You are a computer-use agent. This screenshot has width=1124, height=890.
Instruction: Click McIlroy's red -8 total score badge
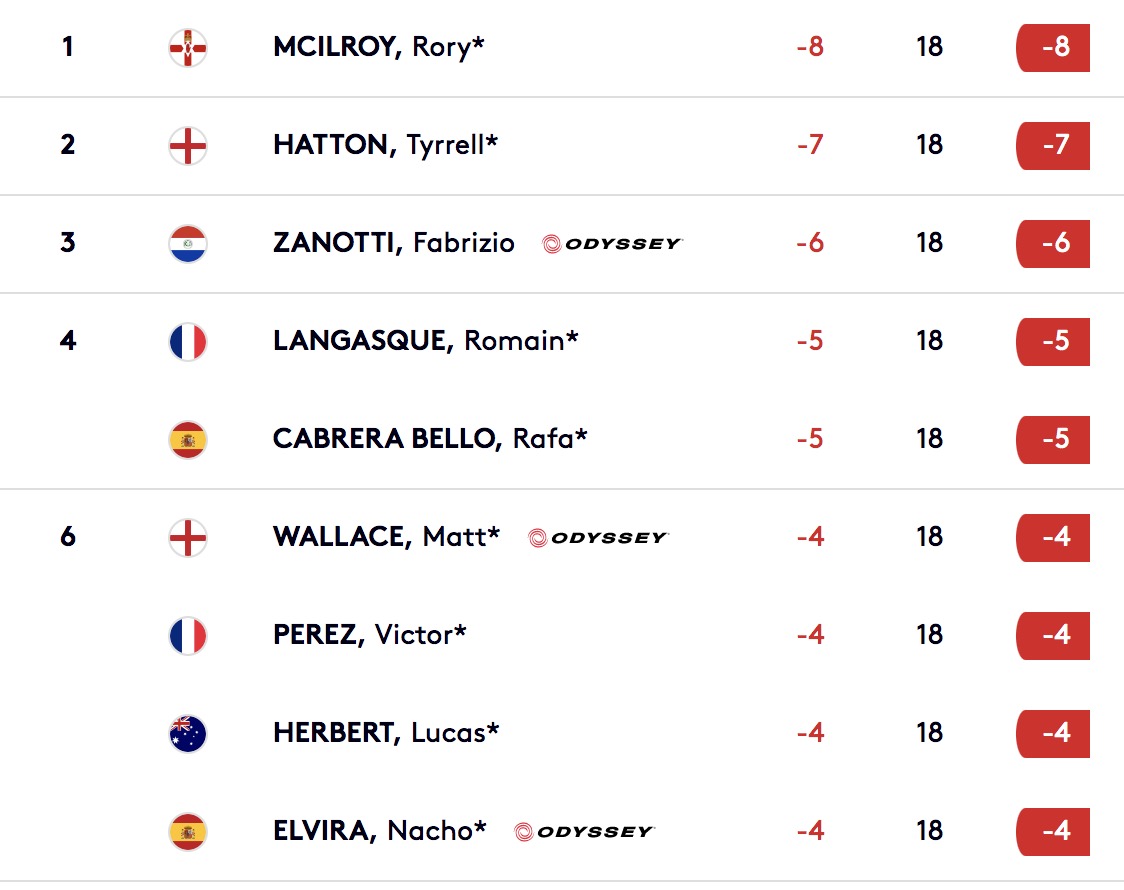(x=1053, y=48)
